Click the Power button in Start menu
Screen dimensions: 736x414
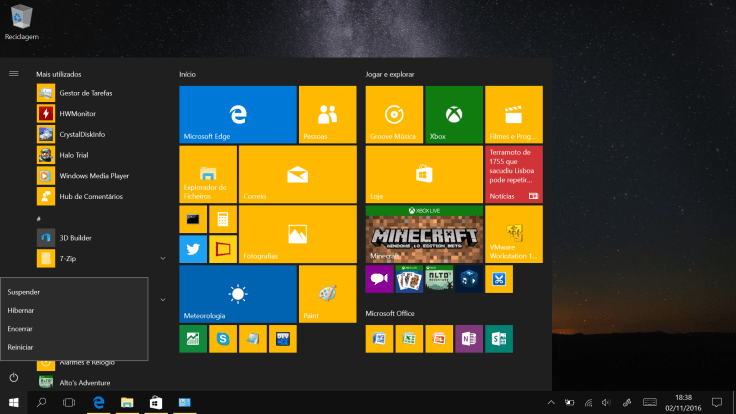[14, 377]
